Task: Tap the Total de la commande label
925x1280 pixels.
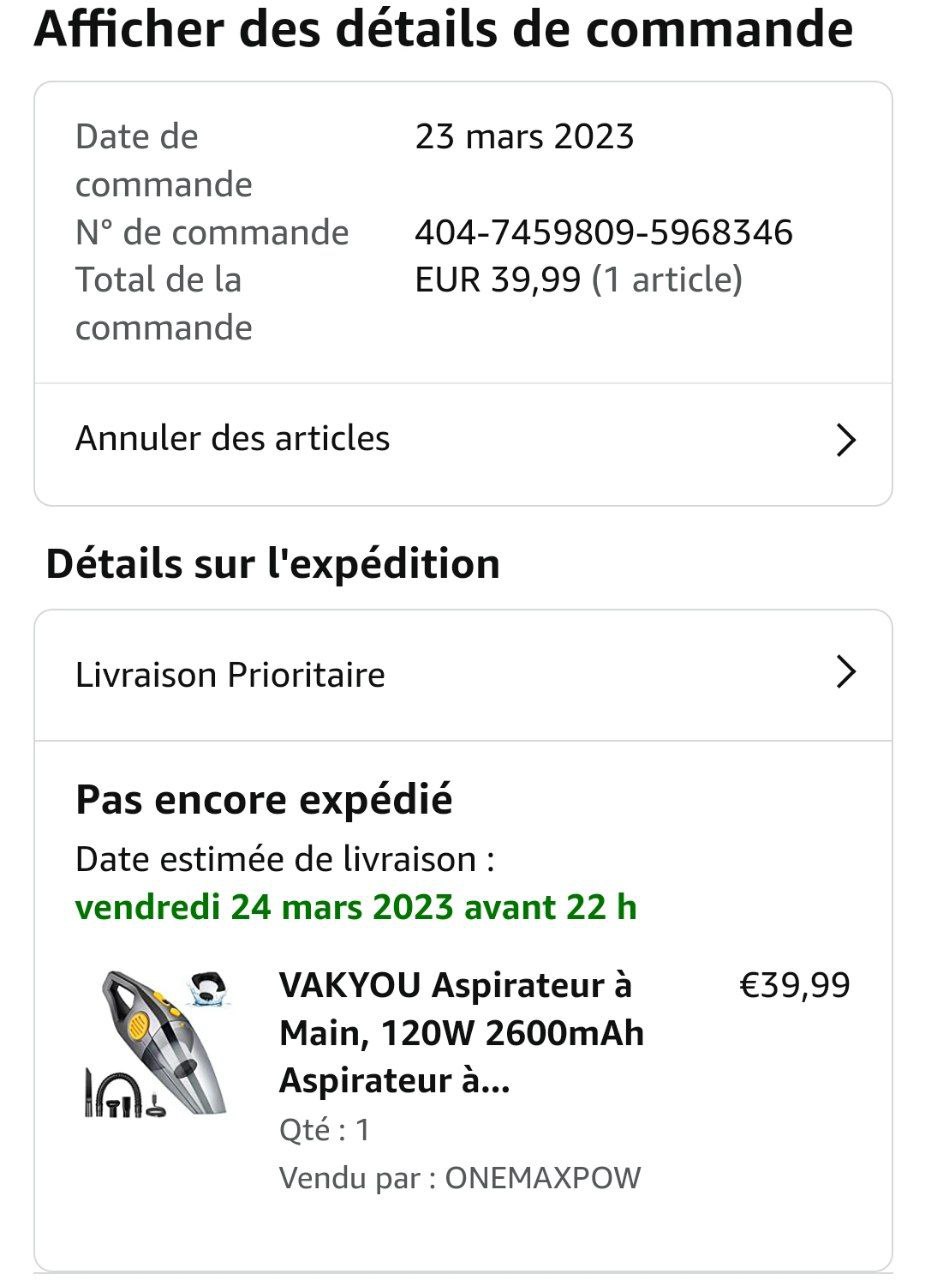Action: [164, 304]
